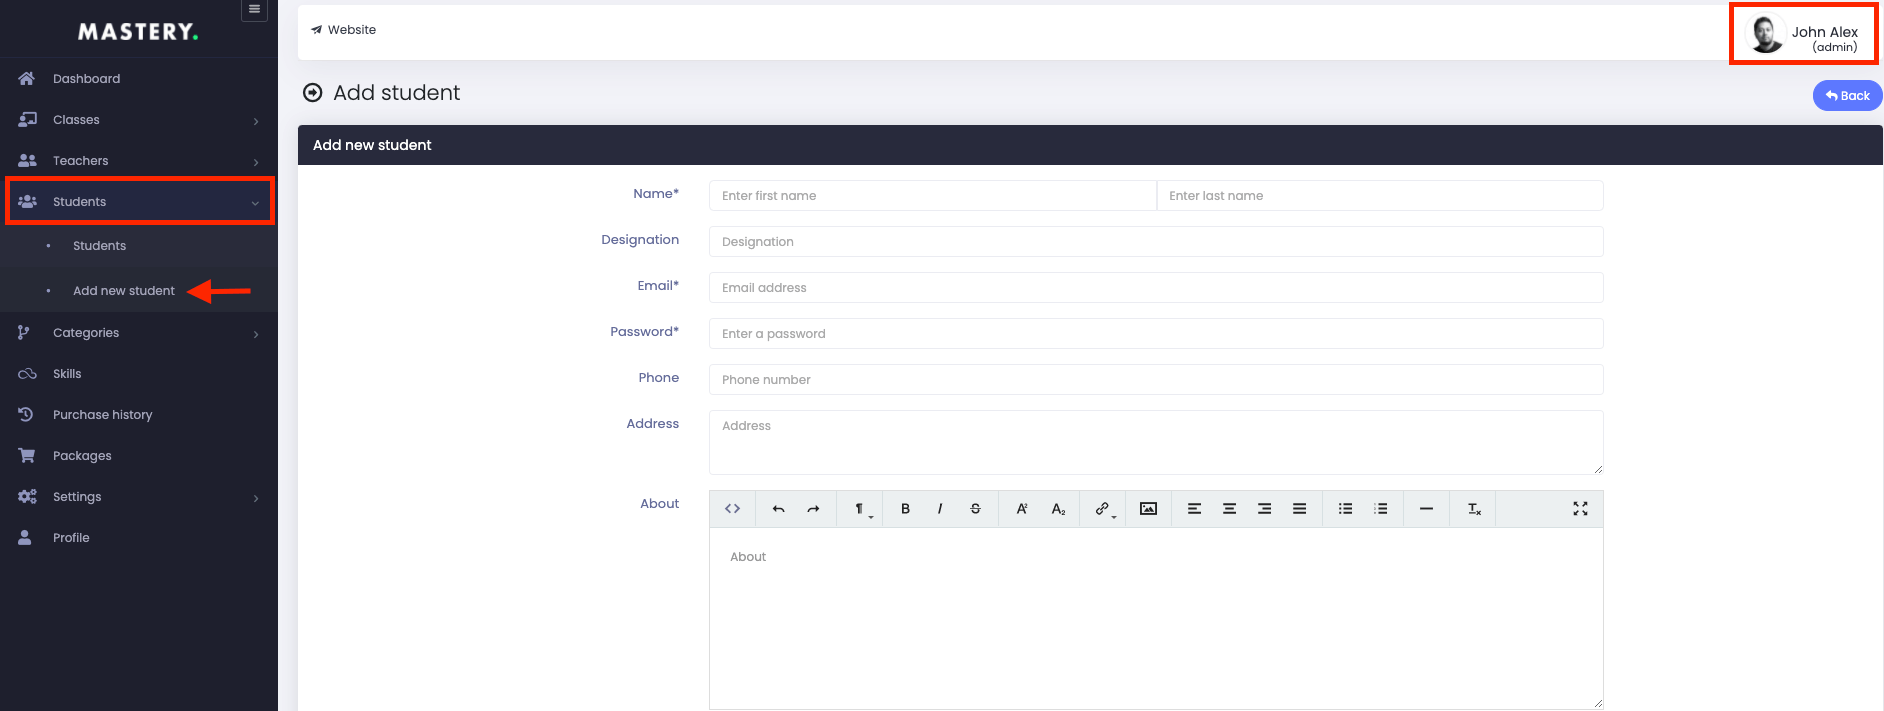Click the undo arrow in editor toolbar
Viewport: 1884px width, 711px height.
pyautogui.click(x=778, y=509)
